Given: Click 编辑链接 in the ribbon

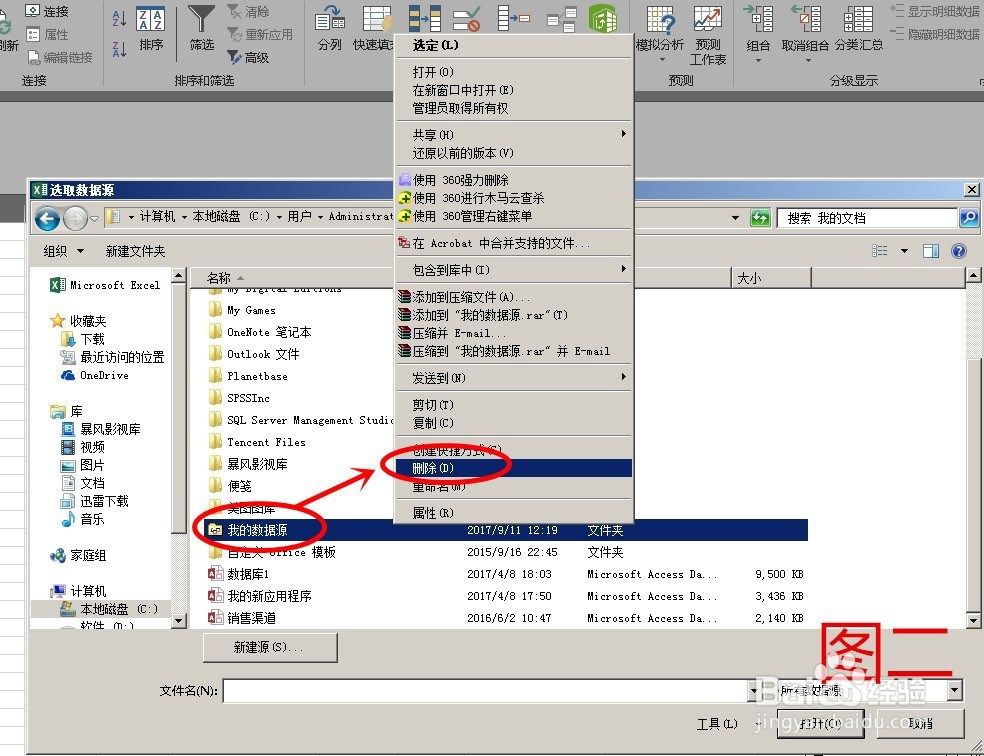Looking at the screenshot, I should pos(60,58).
